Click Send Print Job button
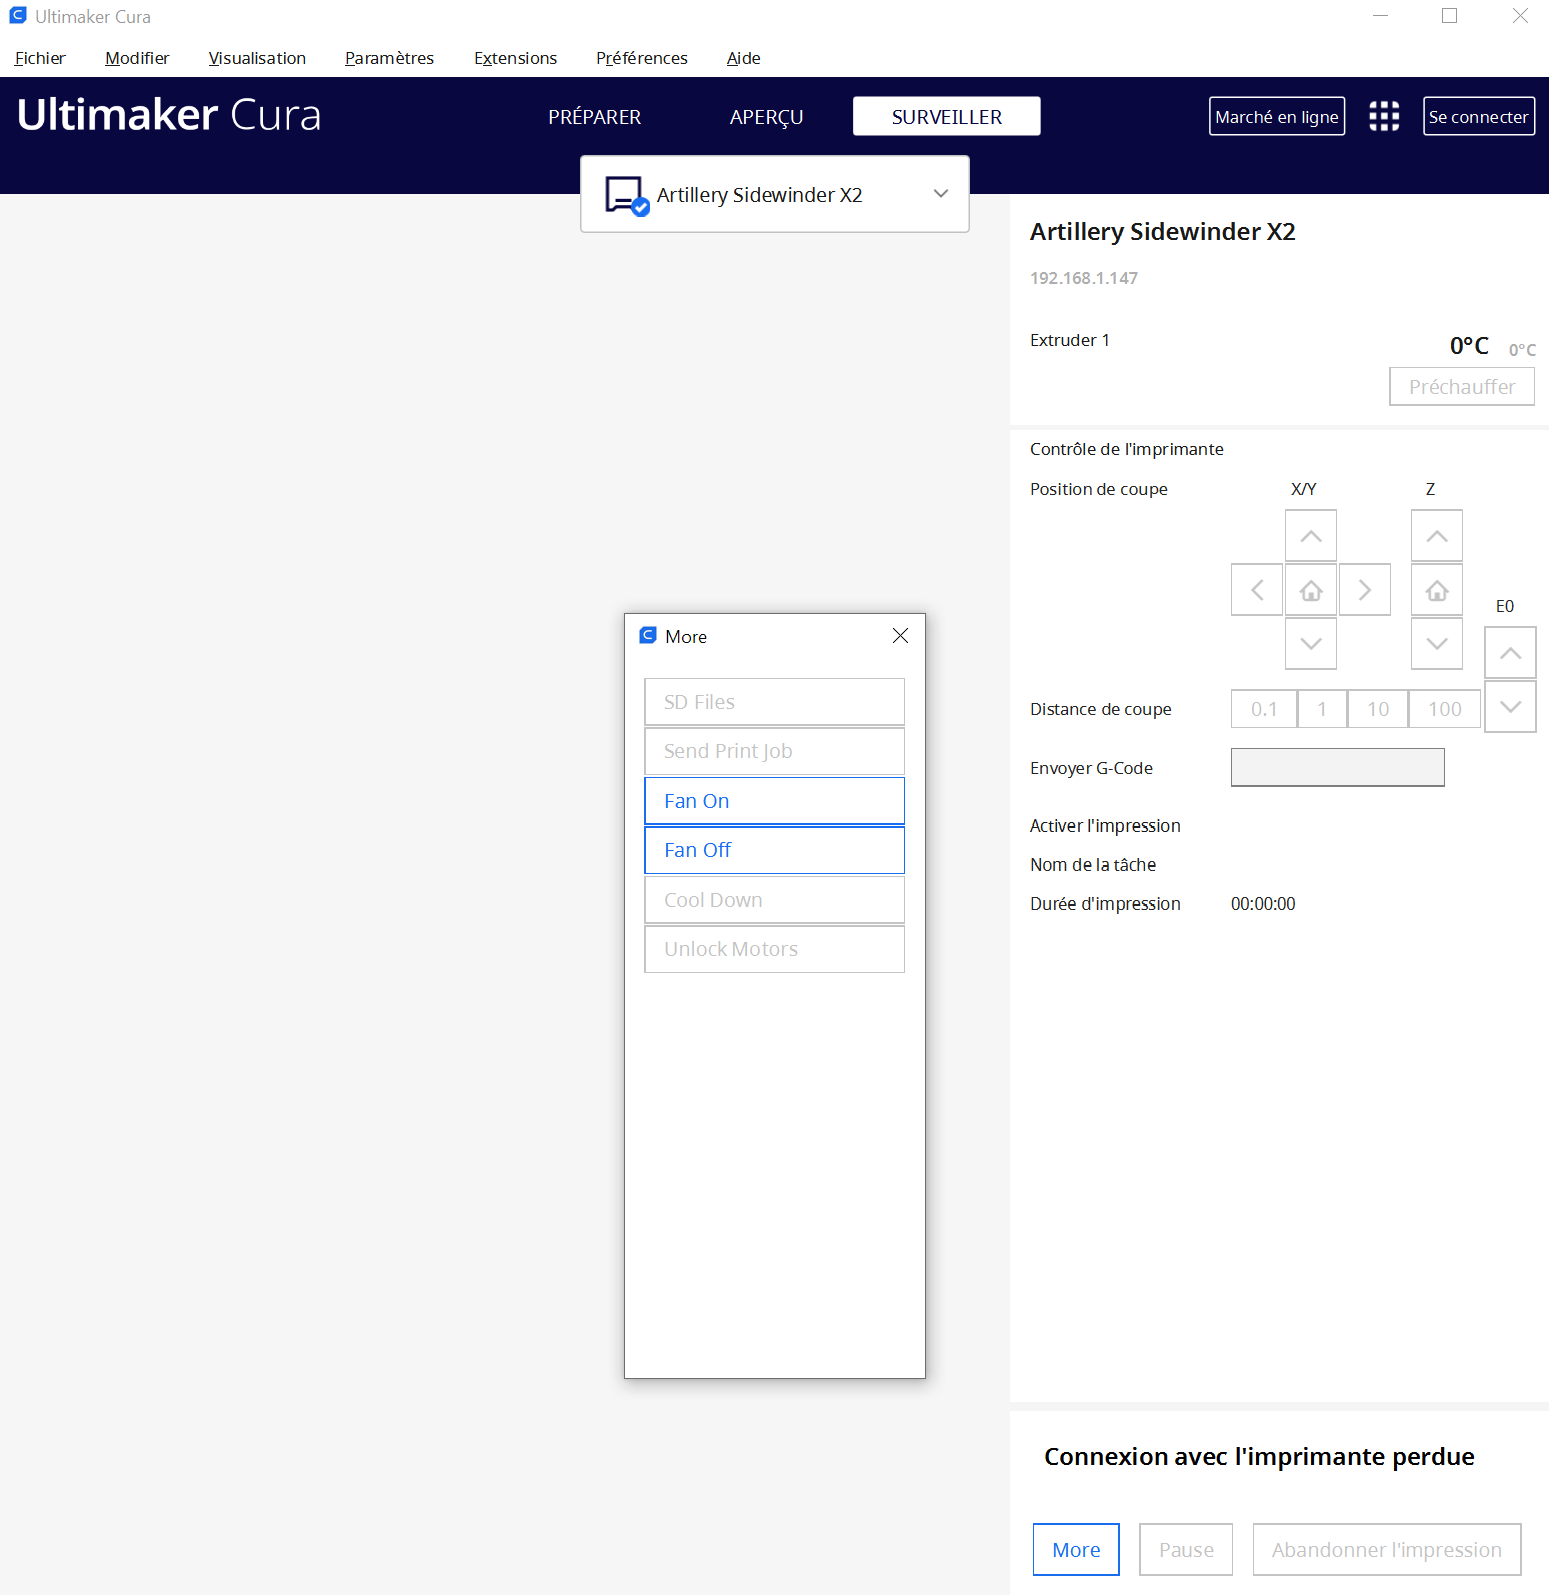 click(x=774, y=751)
